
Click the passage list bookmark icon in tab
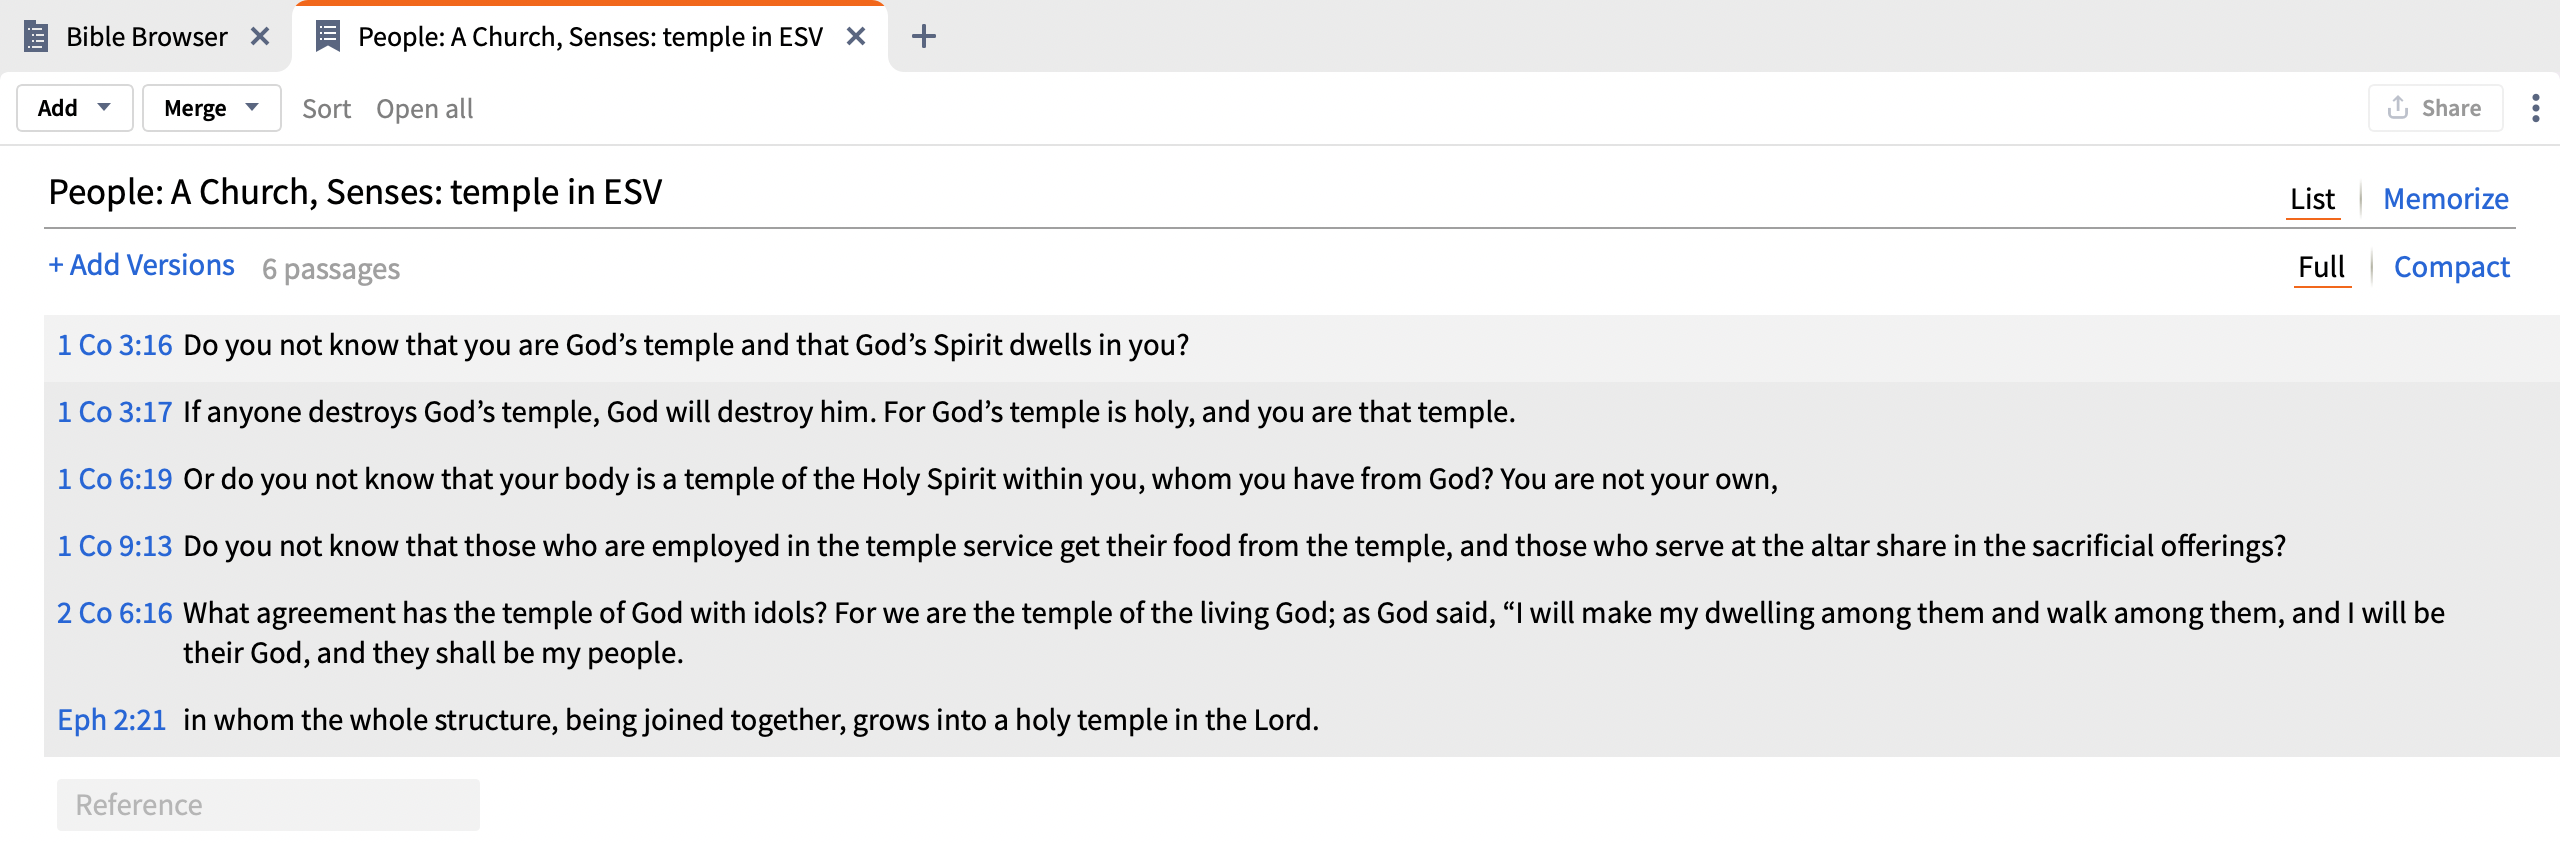[327, 37]
